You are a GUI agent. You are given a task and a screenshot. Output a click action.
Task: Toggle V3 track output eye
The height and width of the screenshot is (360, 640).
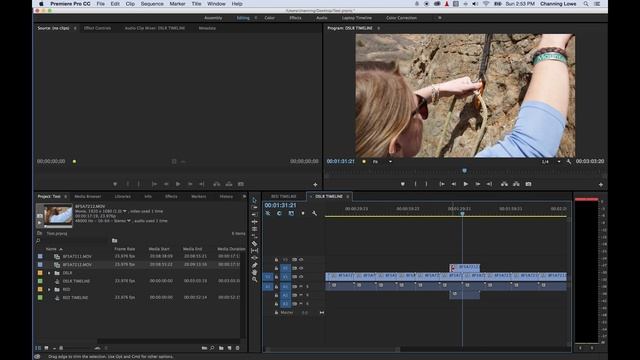[301, 260]
